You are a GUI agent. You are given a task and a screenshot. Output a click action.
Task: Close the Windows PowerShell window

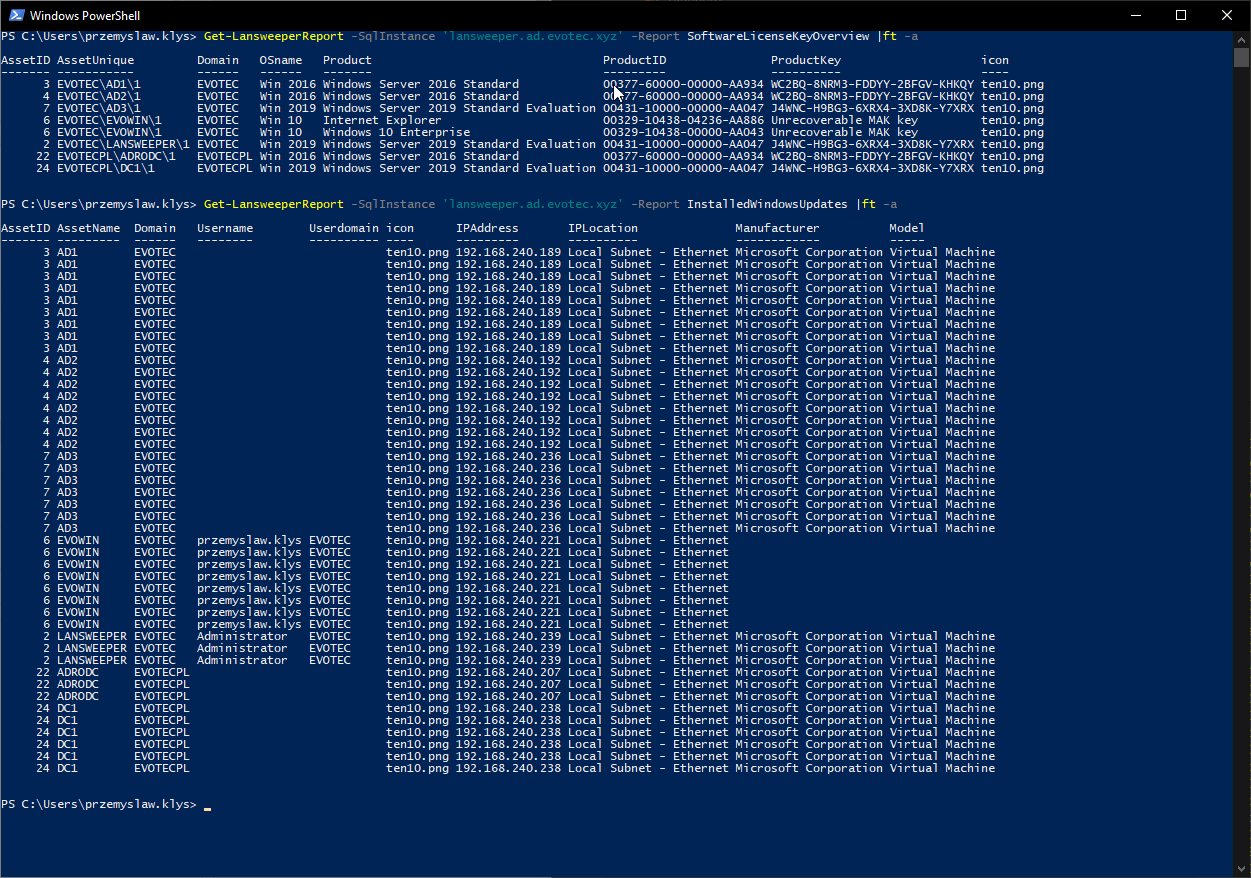[x=1227, y=15]
